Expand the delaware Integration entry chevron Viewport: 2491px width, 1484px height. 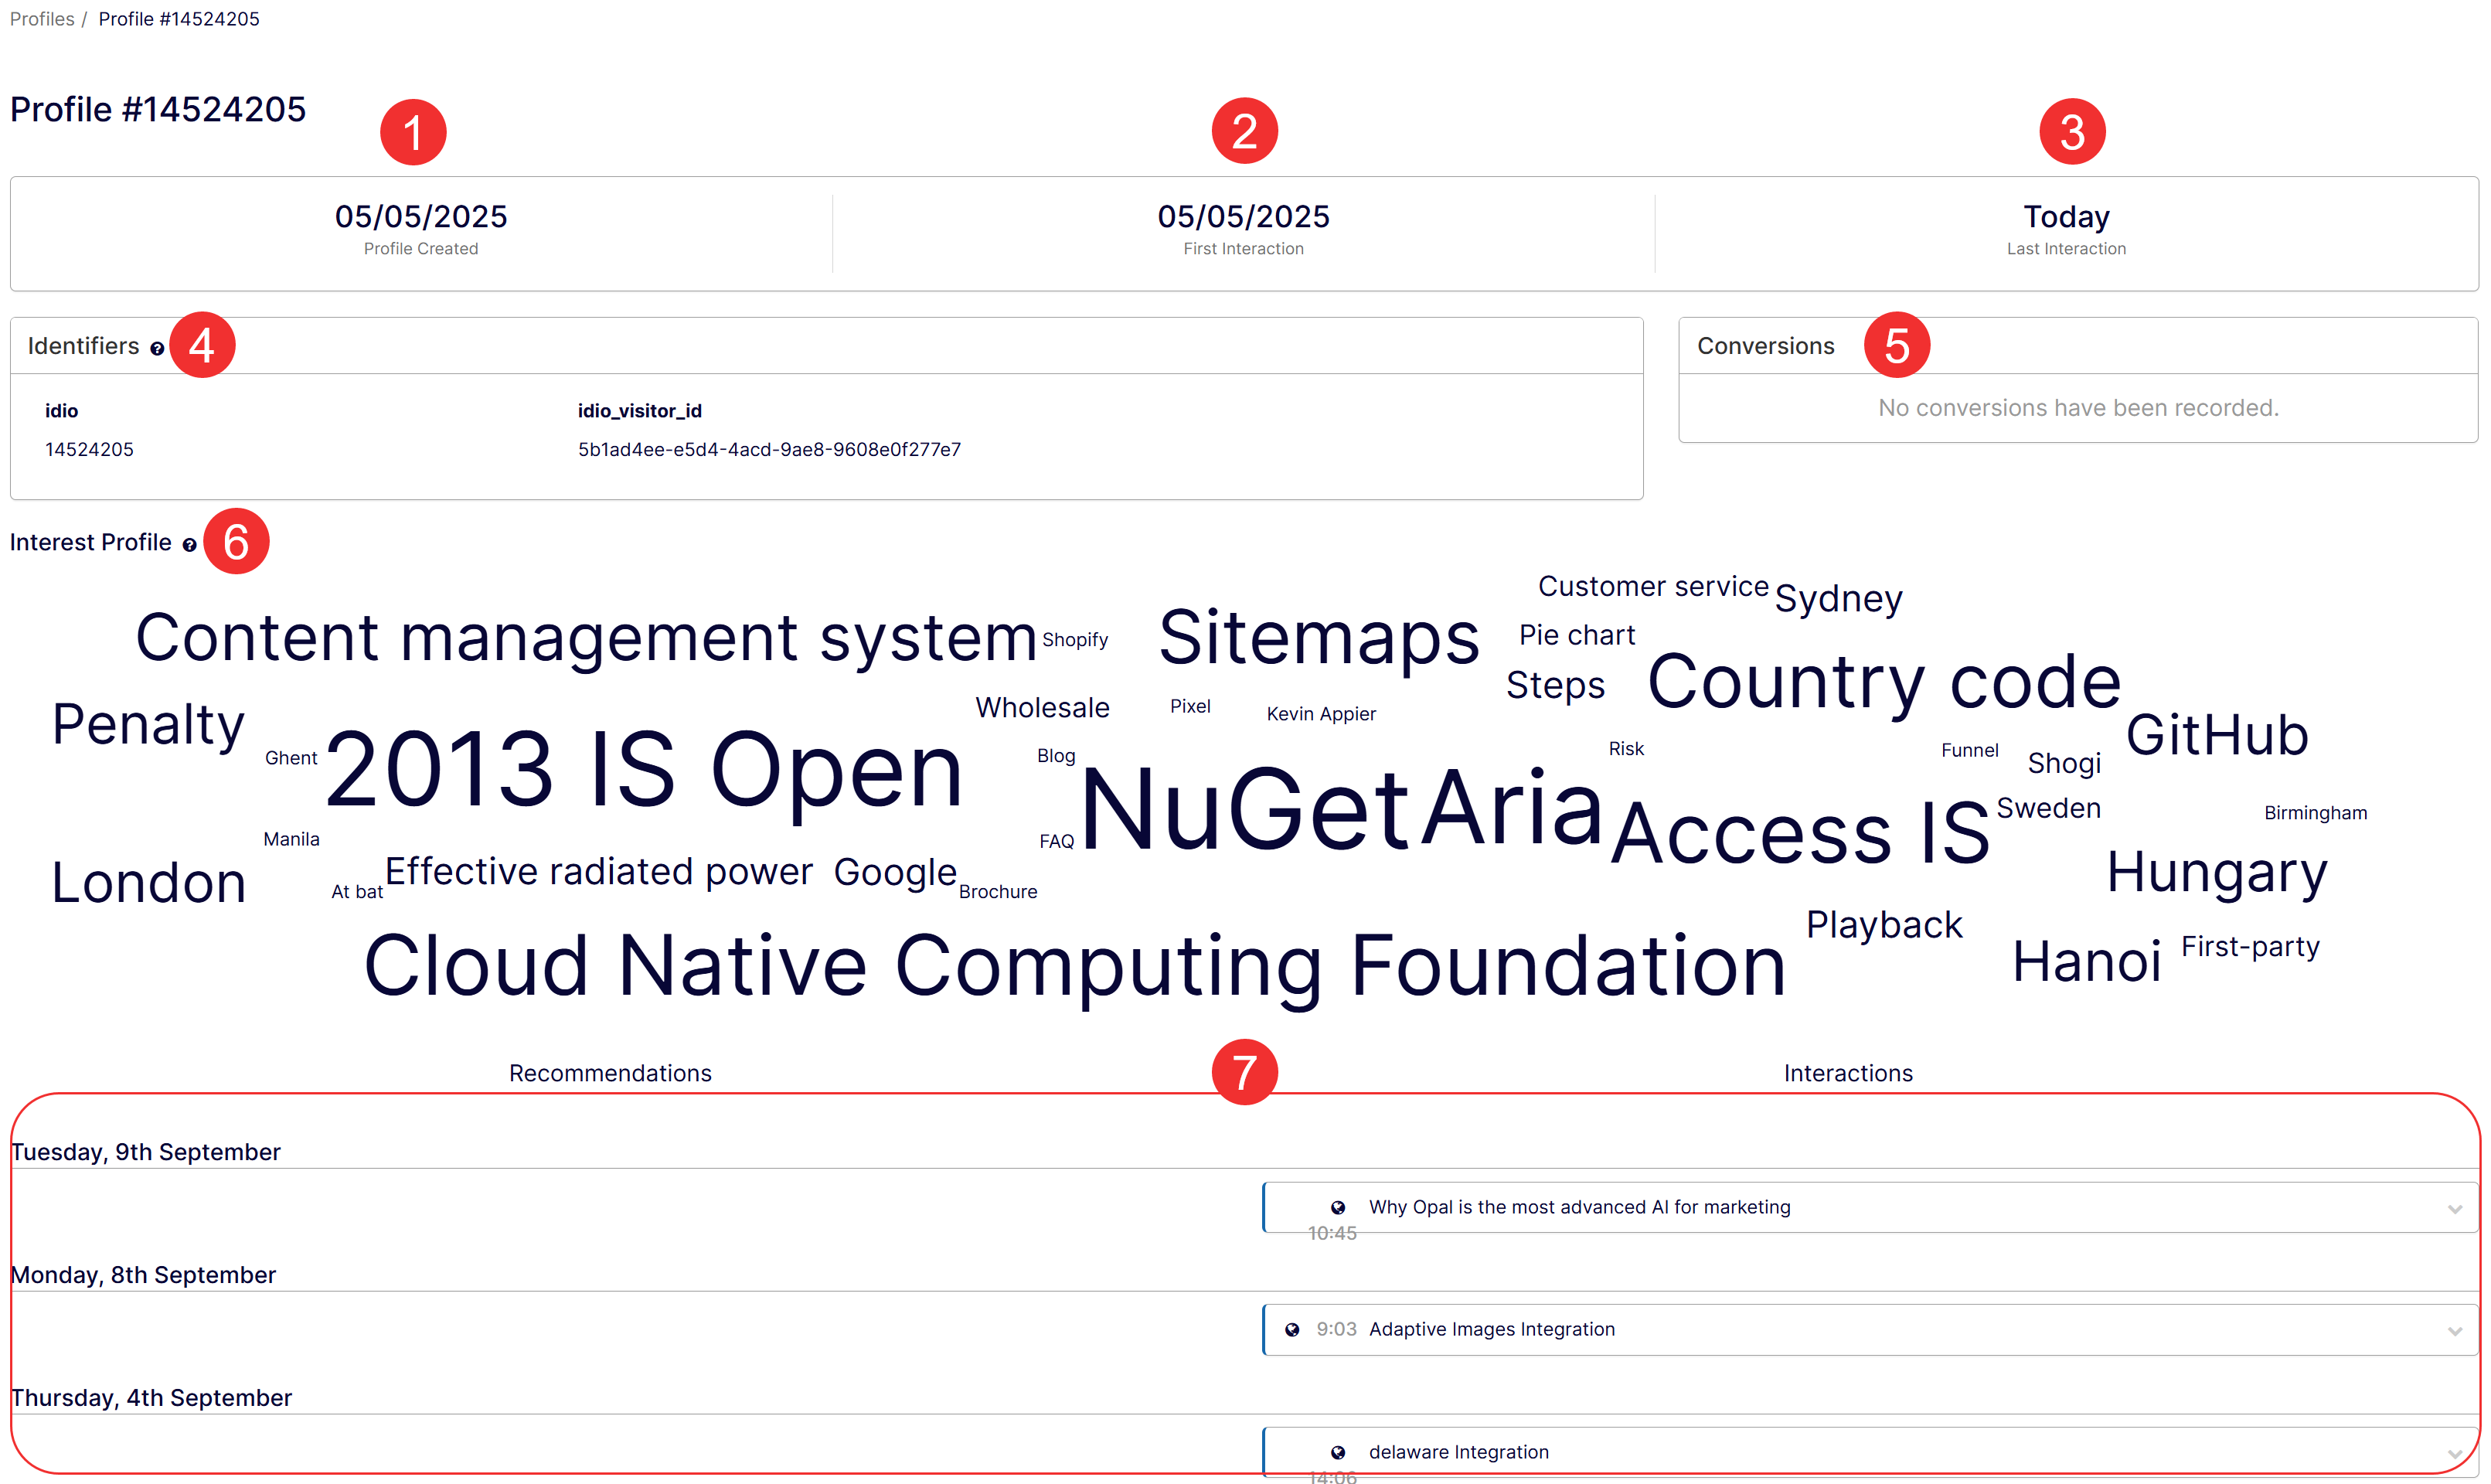tap(2454, 1454)
